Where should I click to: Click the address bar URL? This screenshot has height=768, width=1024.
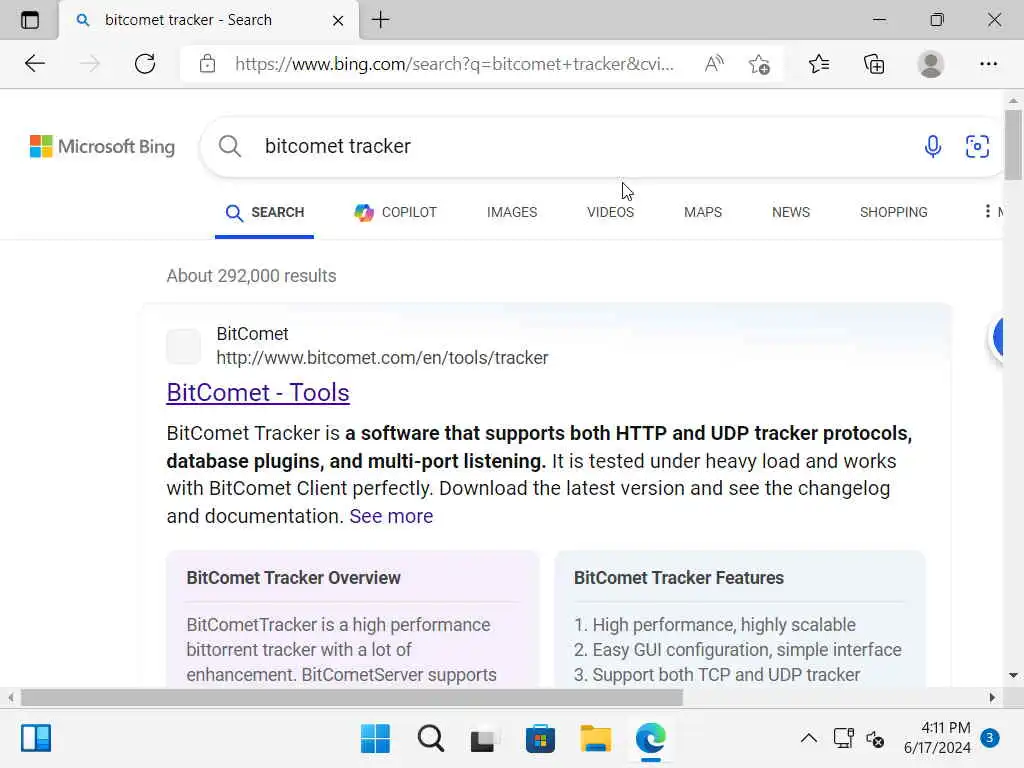pyautogui.click(x=454, y=64)
